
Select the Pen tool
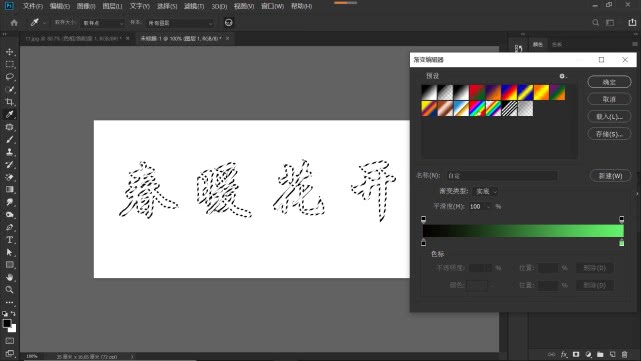(9, 227)
